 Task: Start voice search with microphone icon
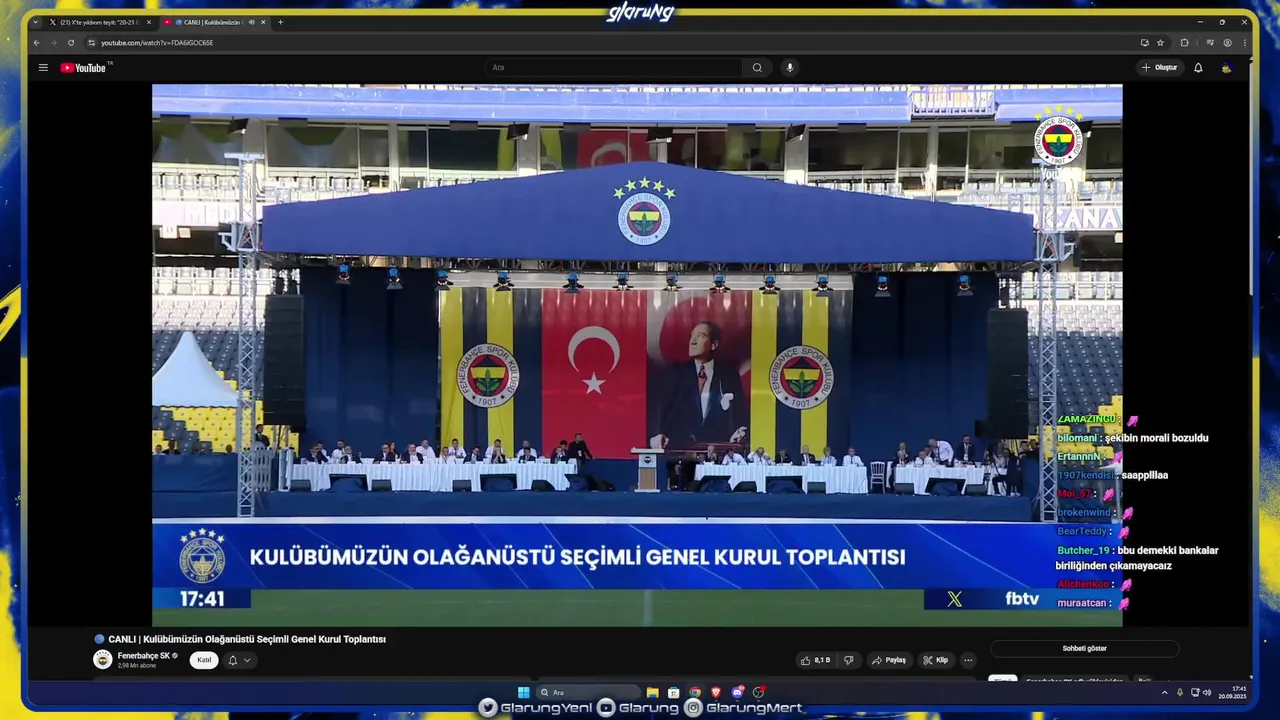pyautogui.click(x=790, y=68)
